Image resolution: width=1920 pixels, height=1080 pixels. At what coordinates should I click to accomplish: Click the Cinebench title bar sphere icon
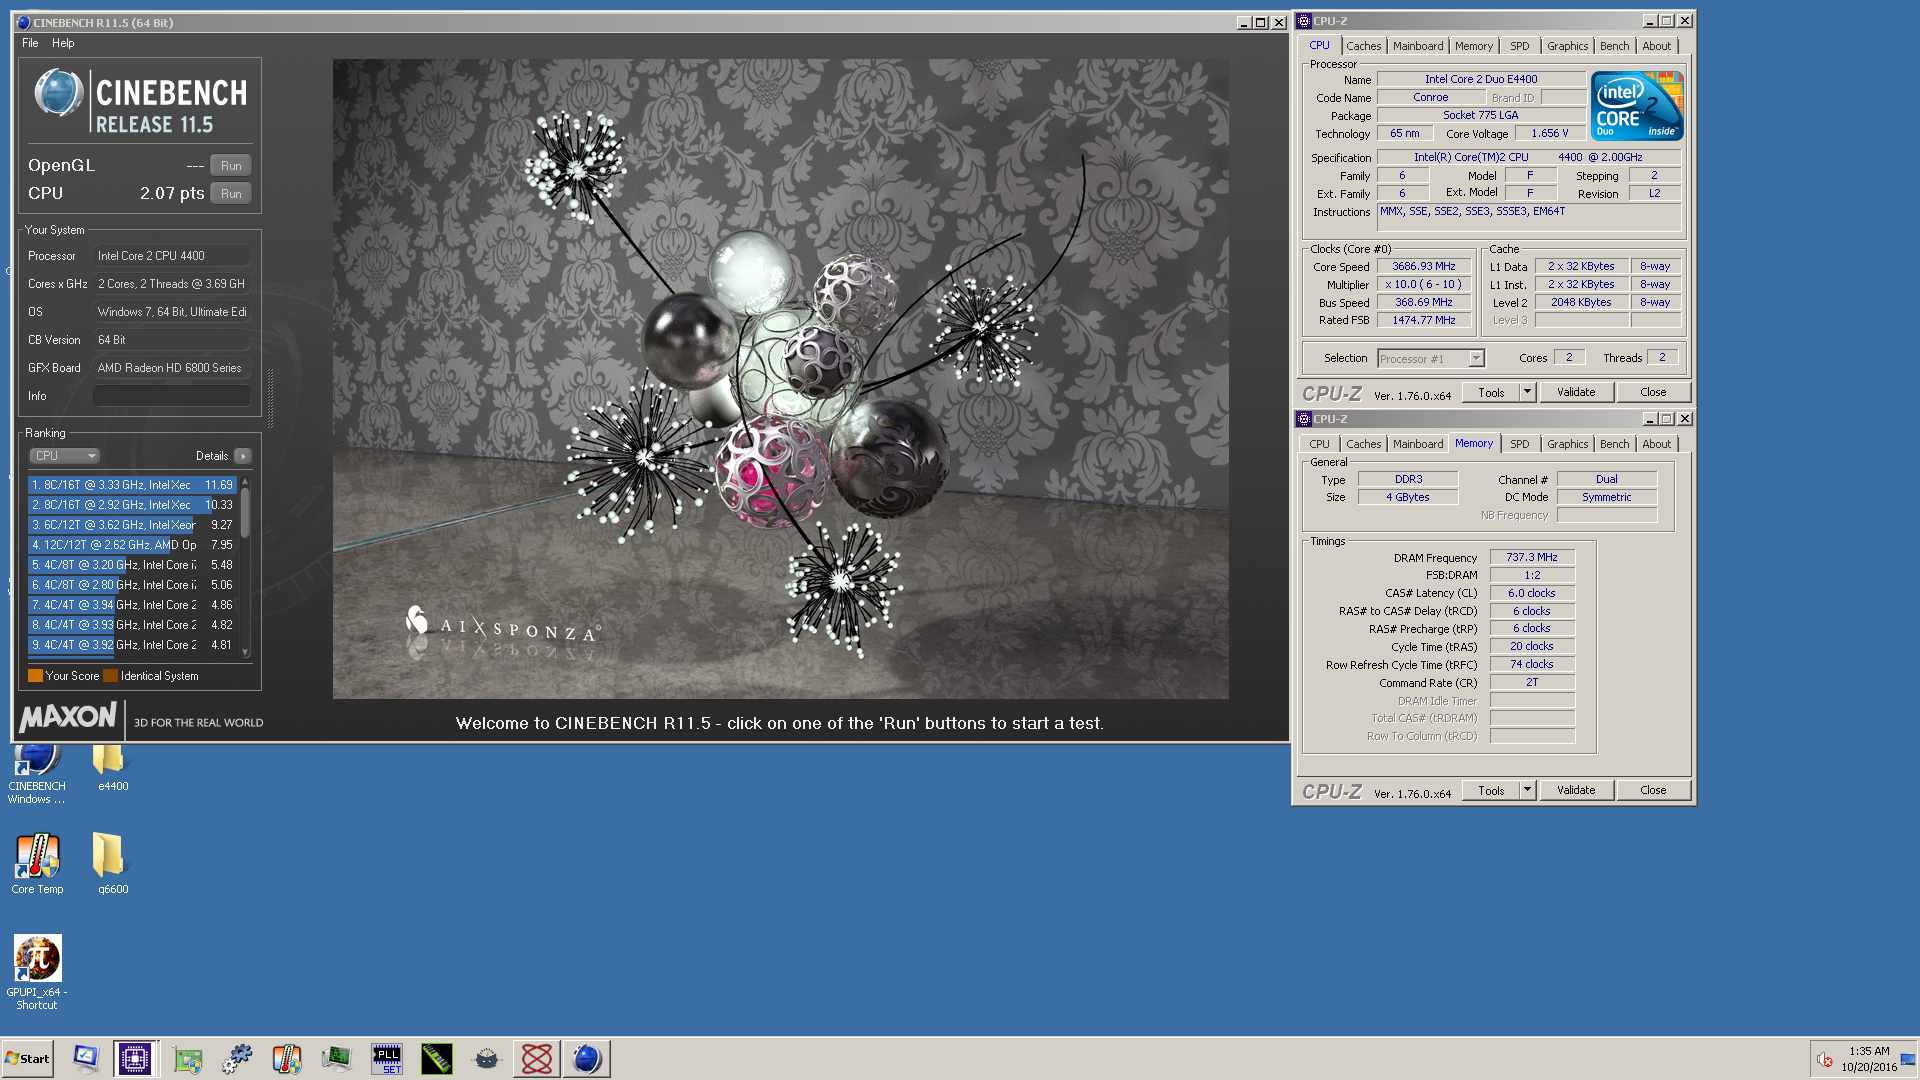(23, 22)
